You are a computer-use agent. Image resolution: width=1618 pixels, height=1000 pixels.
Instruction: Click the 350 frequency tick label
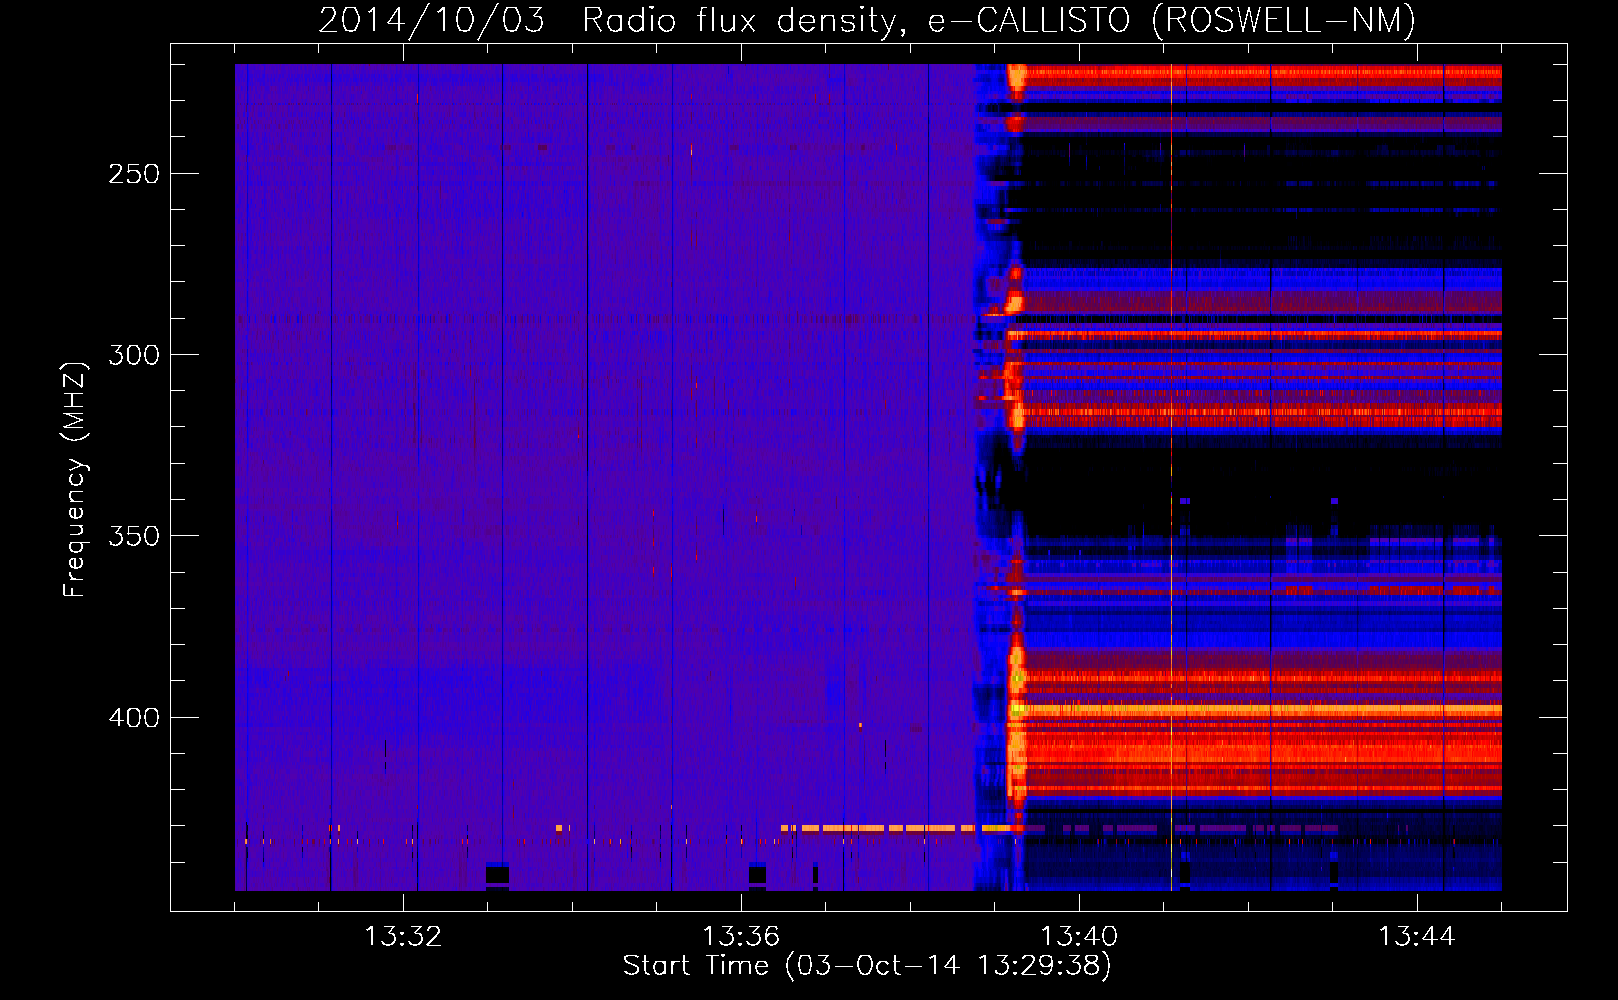(x=134, y=536)
